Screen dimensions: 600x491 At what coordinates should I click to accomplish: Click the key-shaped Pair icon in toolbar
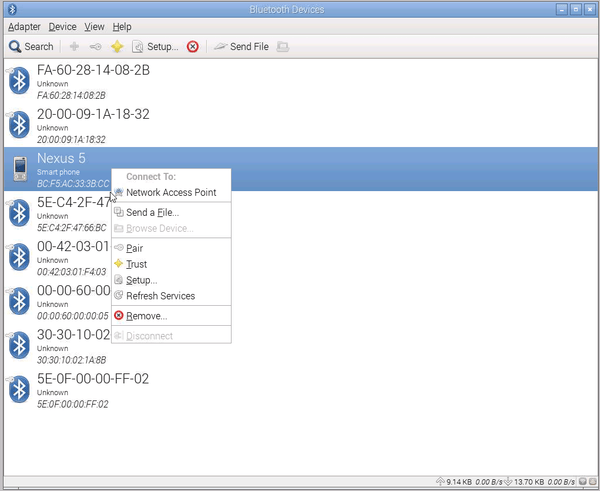95,46
